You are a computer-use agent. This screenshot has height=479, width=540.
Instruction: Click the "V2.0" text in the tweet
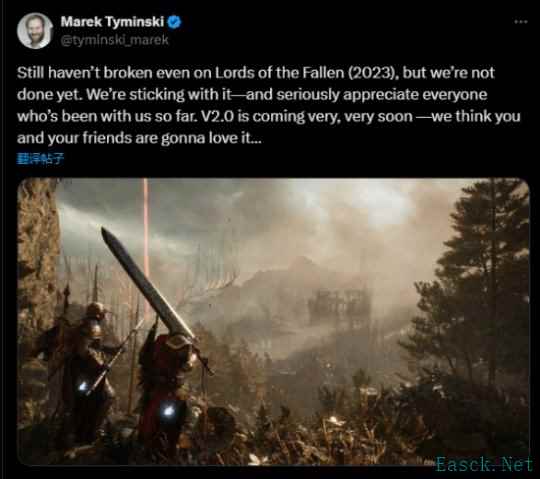coord(217,117)
